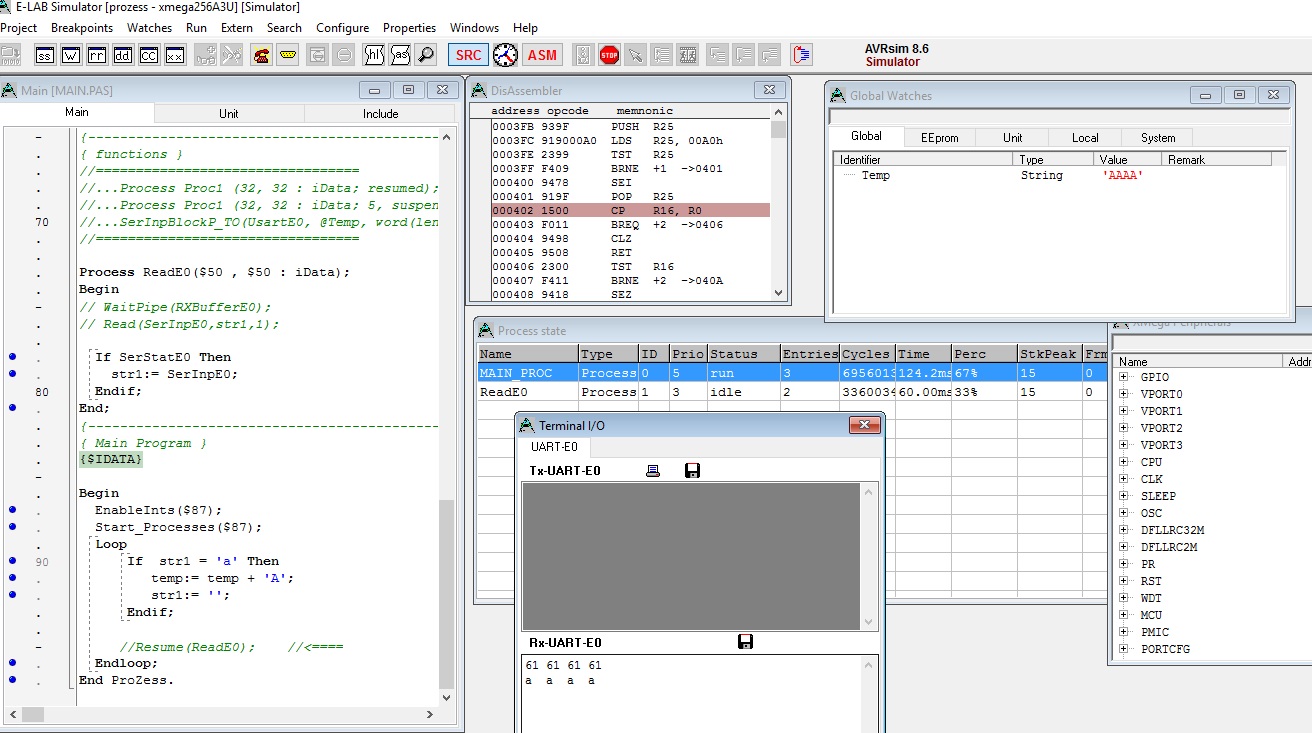
Task: Select disassembler line 000402 CP R16, R0
Action: pos(630,210)
